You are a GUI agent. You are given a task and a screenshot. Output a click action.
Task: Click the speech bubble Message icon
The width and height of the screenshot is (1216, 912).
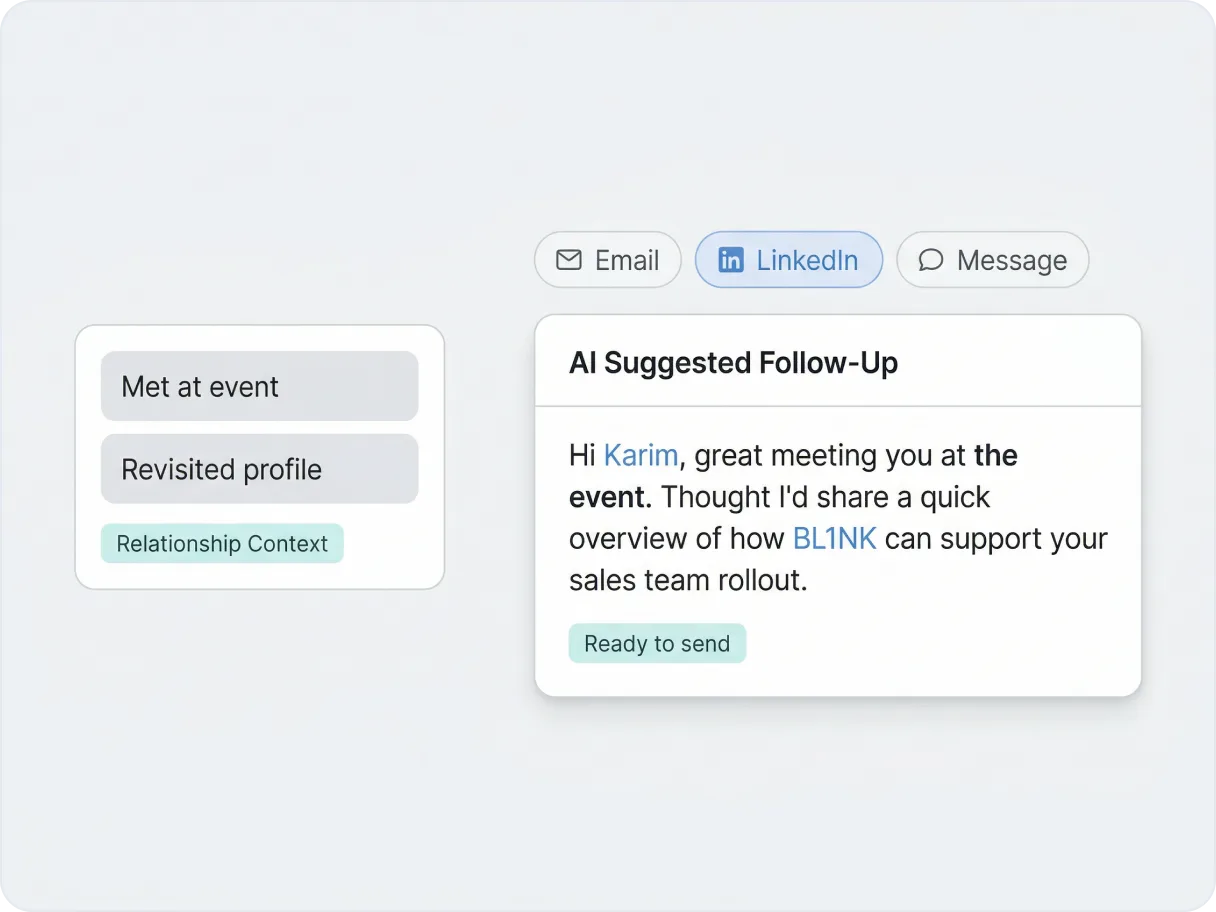931,260
